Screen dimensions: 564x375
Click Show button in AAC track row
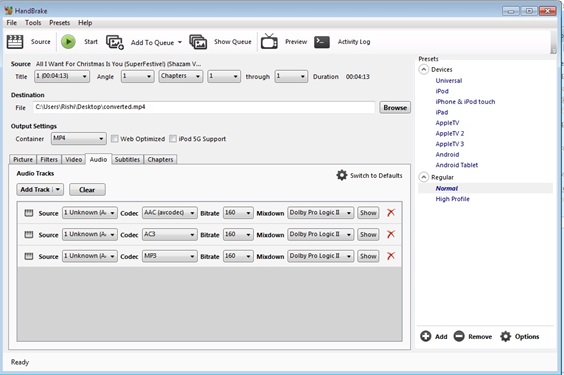tap(368, 213)
